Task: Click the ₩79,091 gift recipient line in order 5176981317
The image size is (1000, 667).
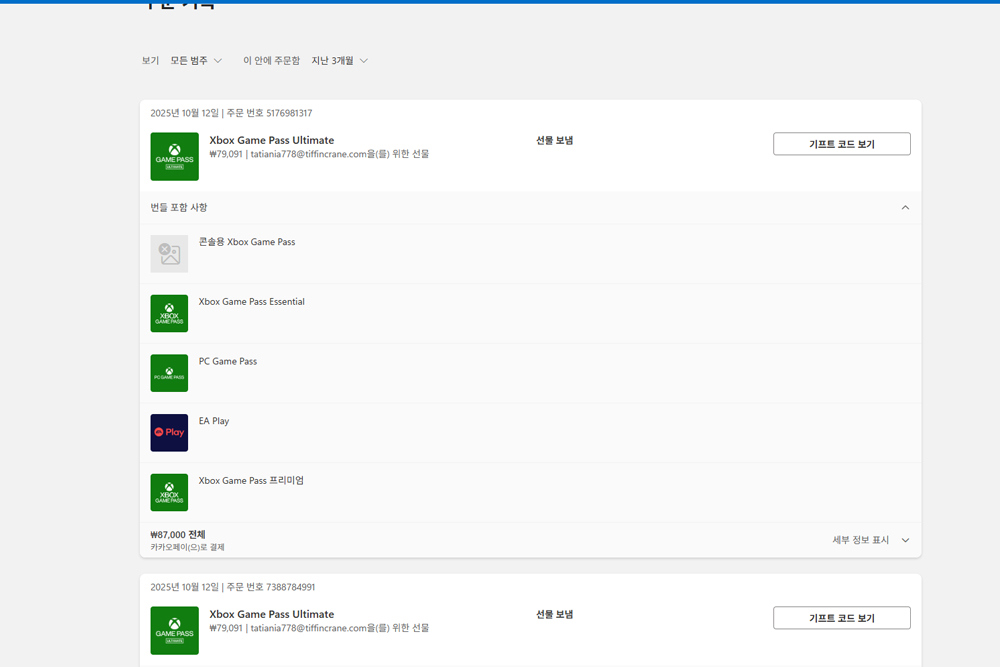Action: coord(320,154)
